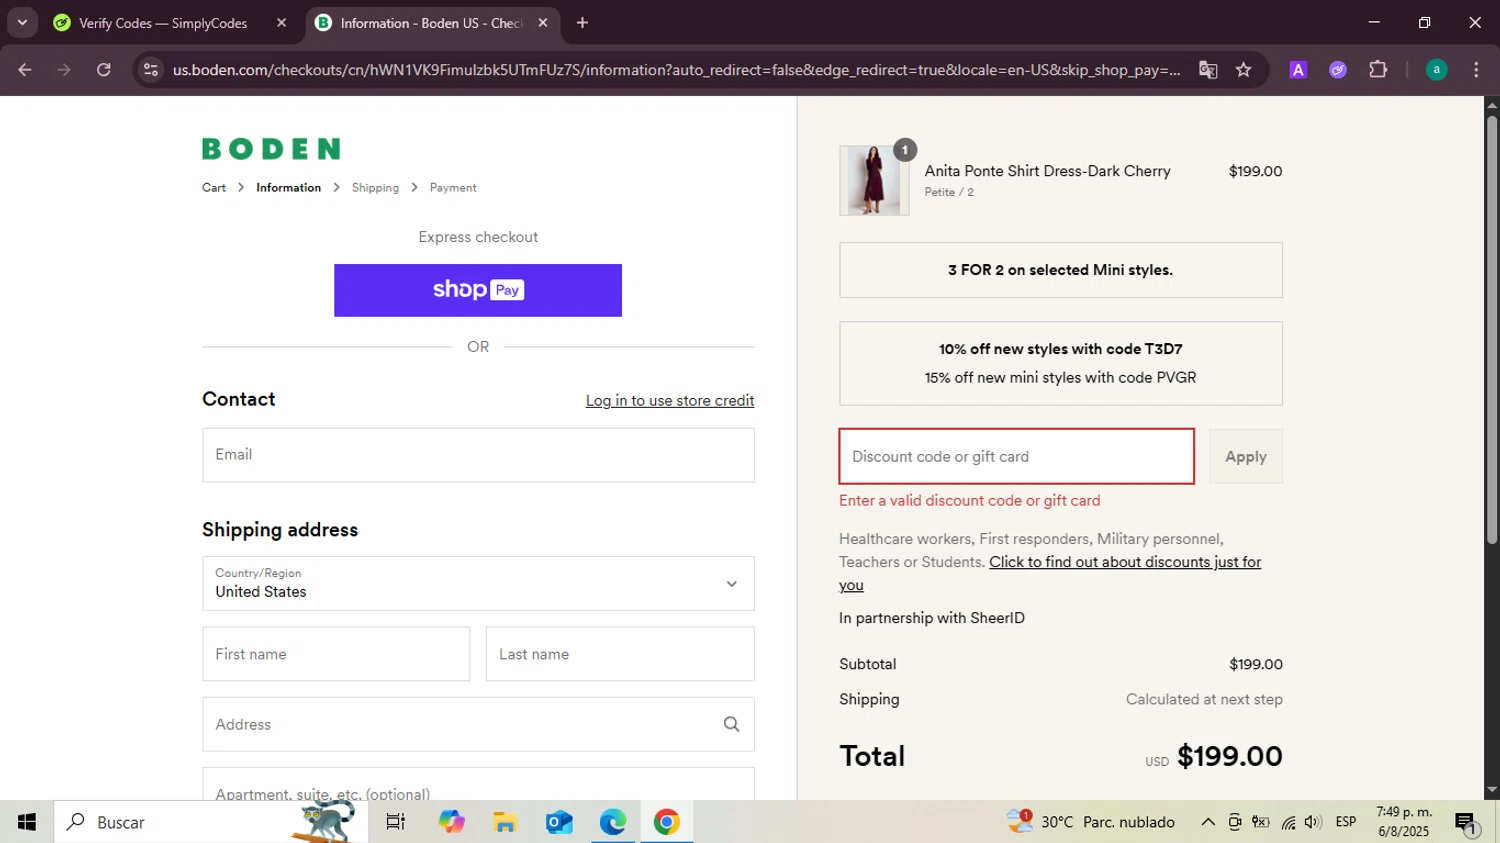Open the notifications center icon
1500x843 pixels.
tap(1467, 823)
